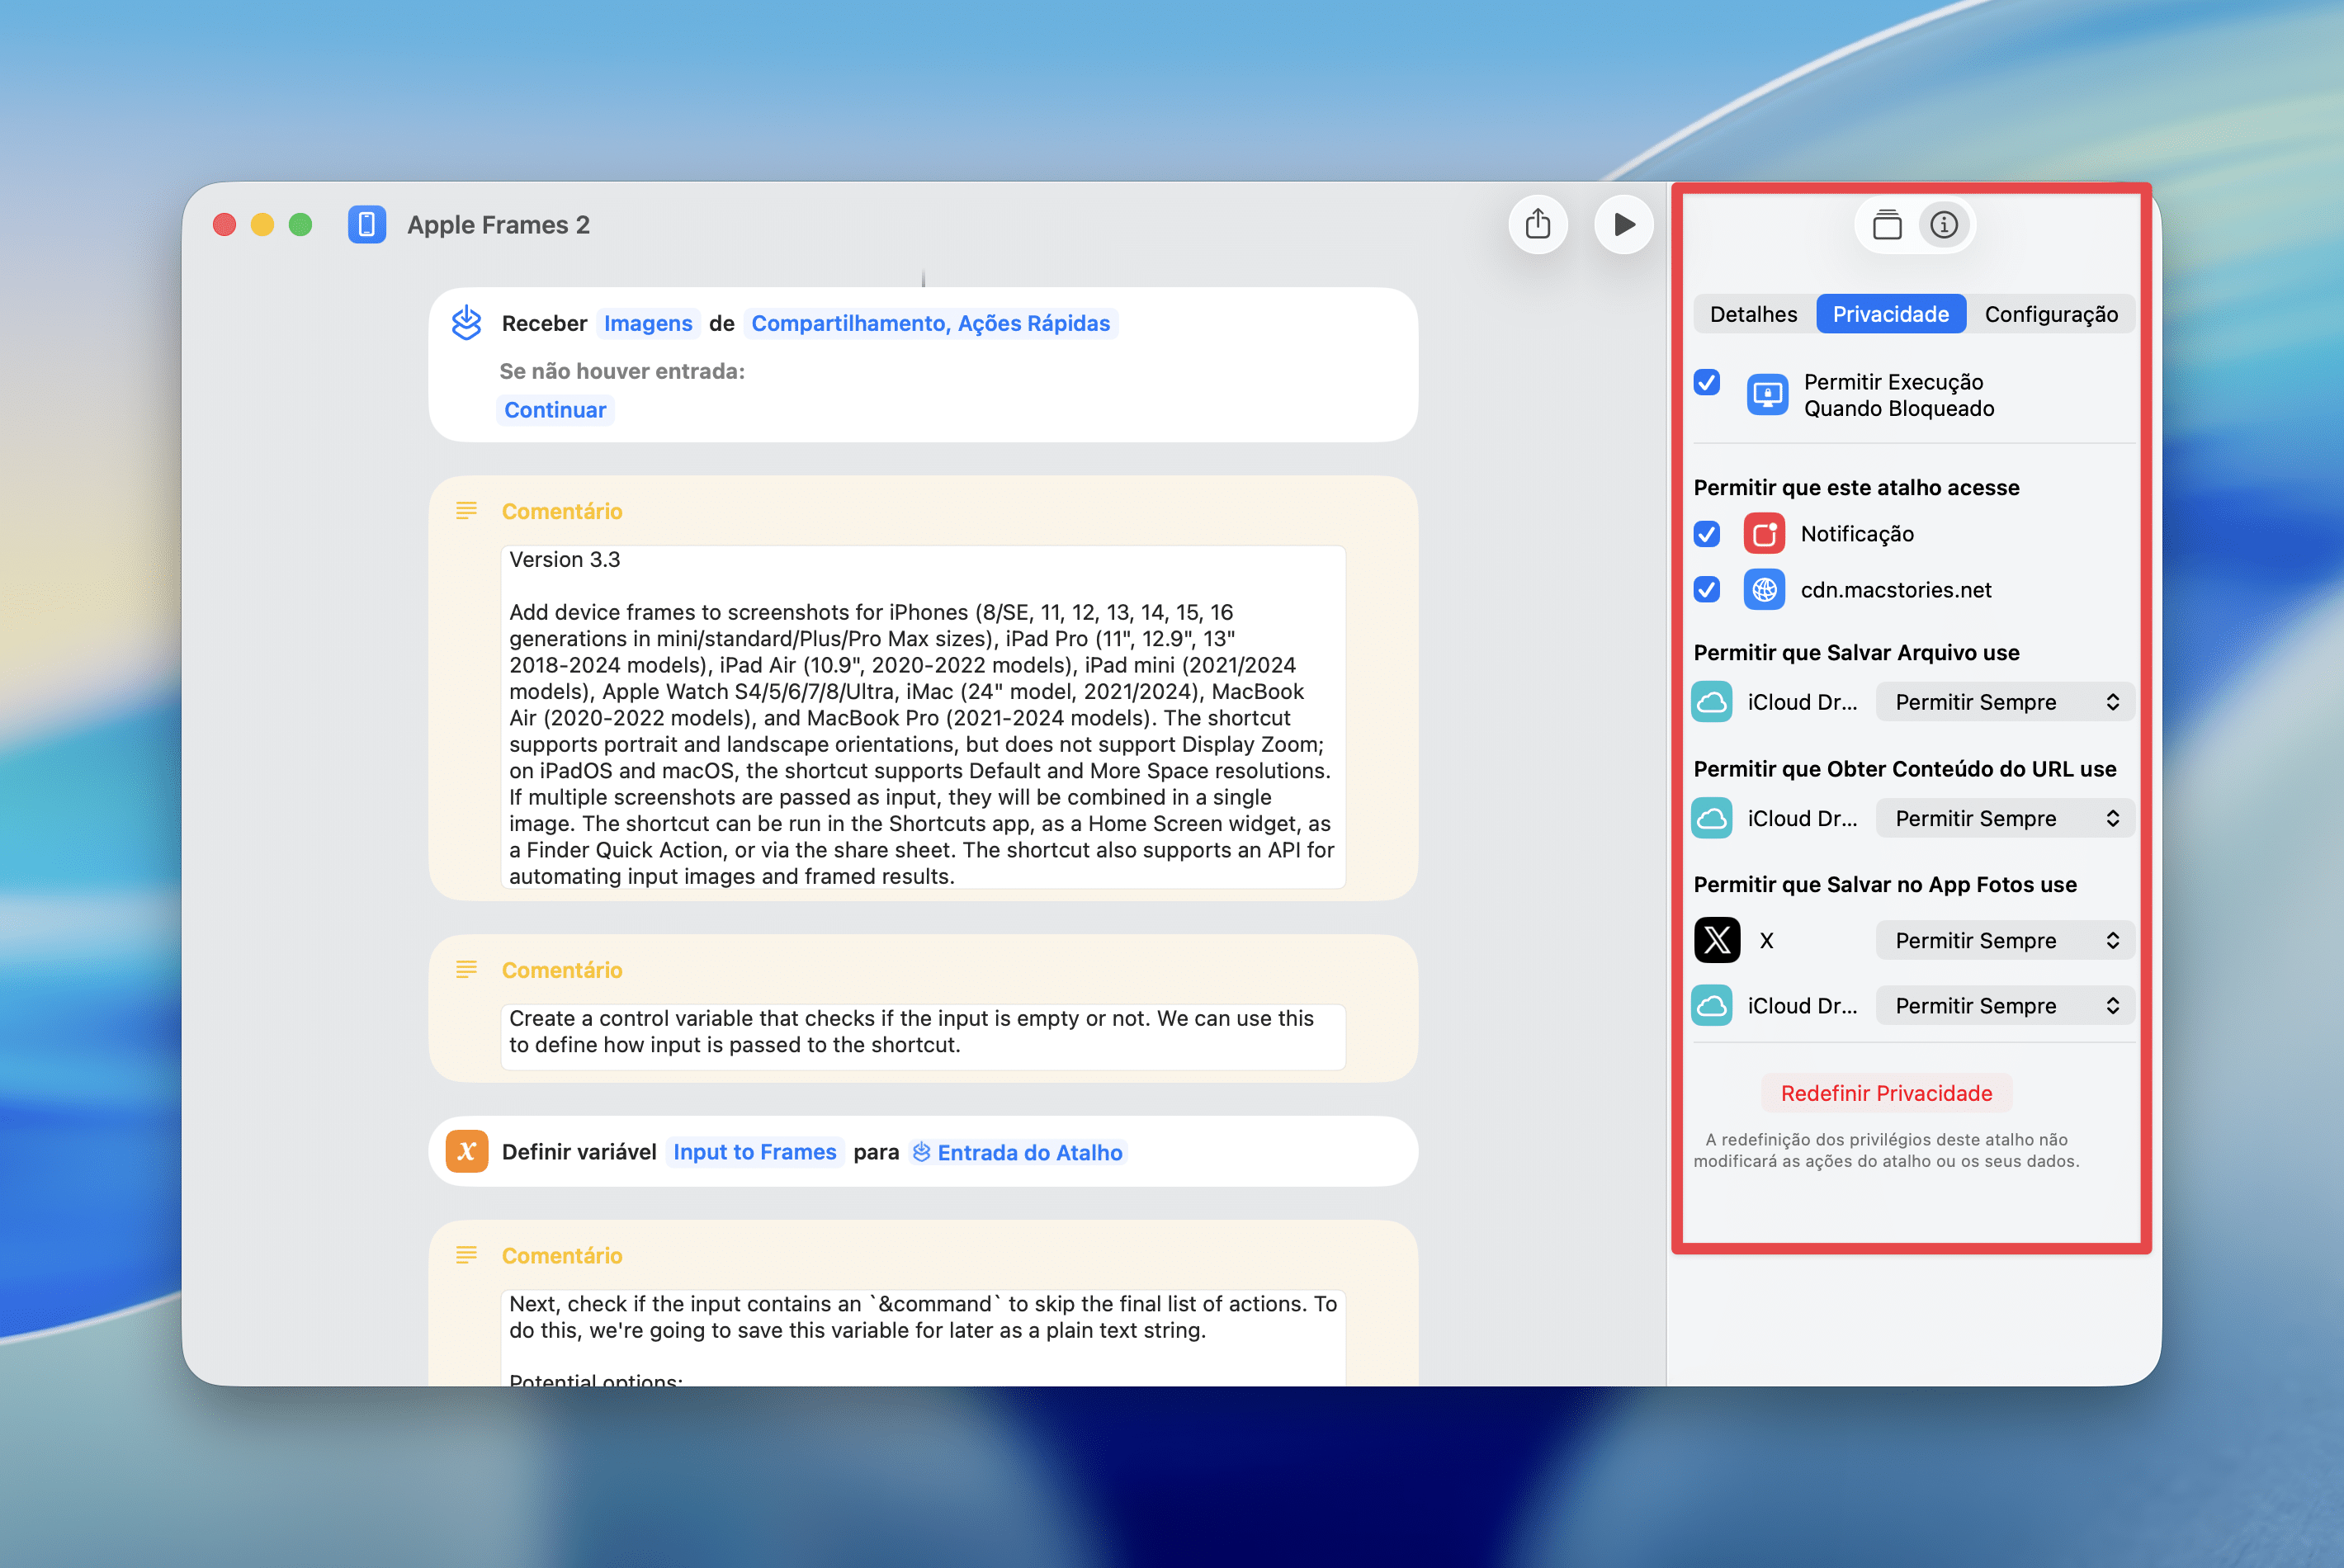
Task: Switch to the Detalhes tab
Action: pos(1752,314)
